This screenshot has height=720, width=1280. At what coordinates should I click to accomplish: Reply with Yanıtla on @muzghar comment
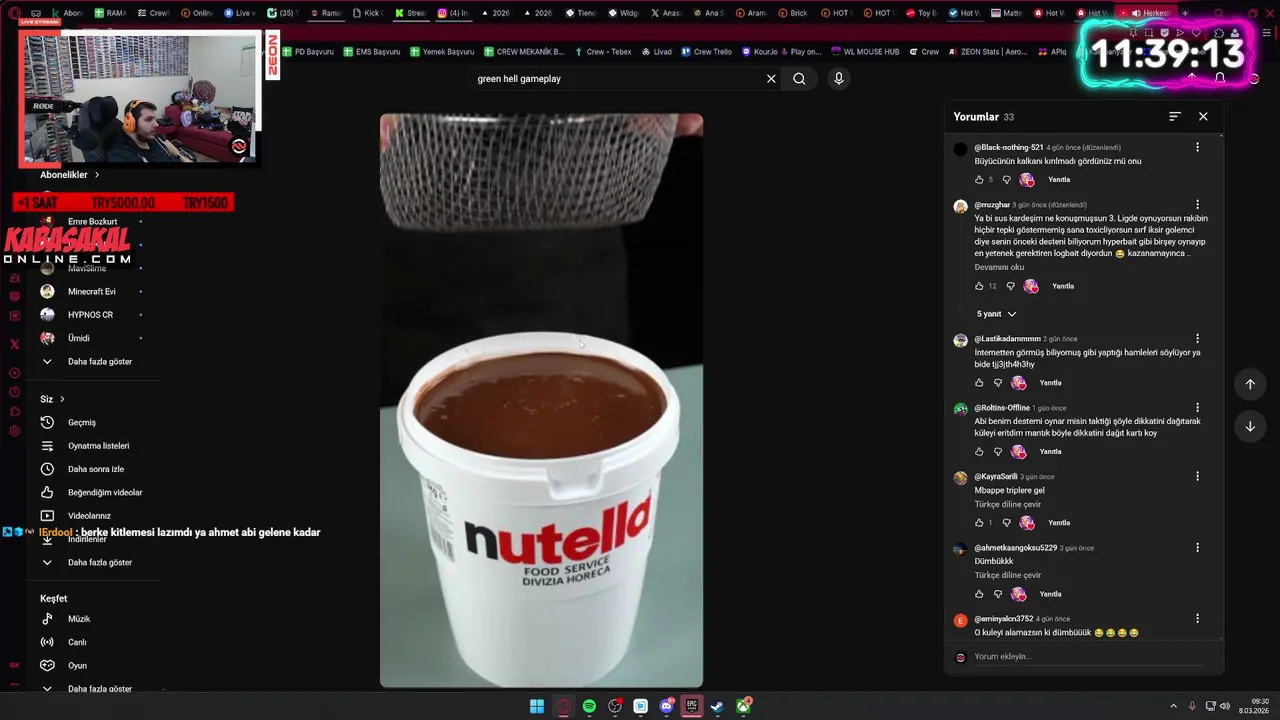click(1063, 286)
